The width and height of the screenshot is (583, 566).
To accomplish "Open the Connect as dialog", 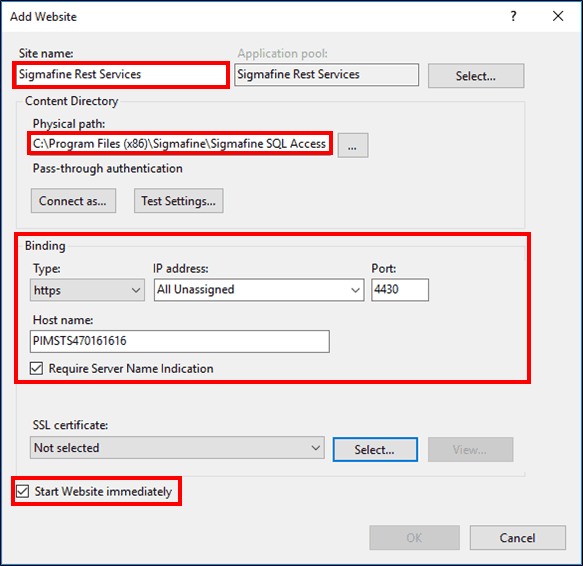I will point(73,201).
